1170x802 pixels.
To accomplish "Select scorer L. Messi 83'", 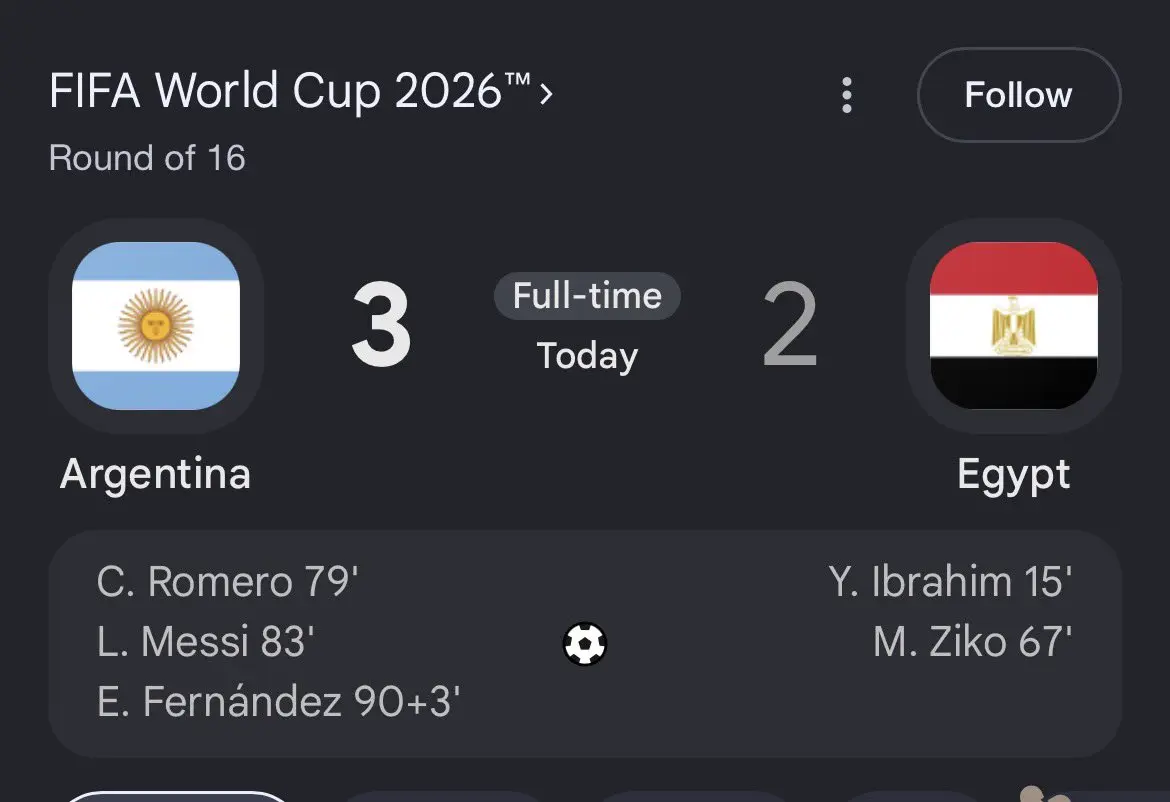I will tap(206, 642).
